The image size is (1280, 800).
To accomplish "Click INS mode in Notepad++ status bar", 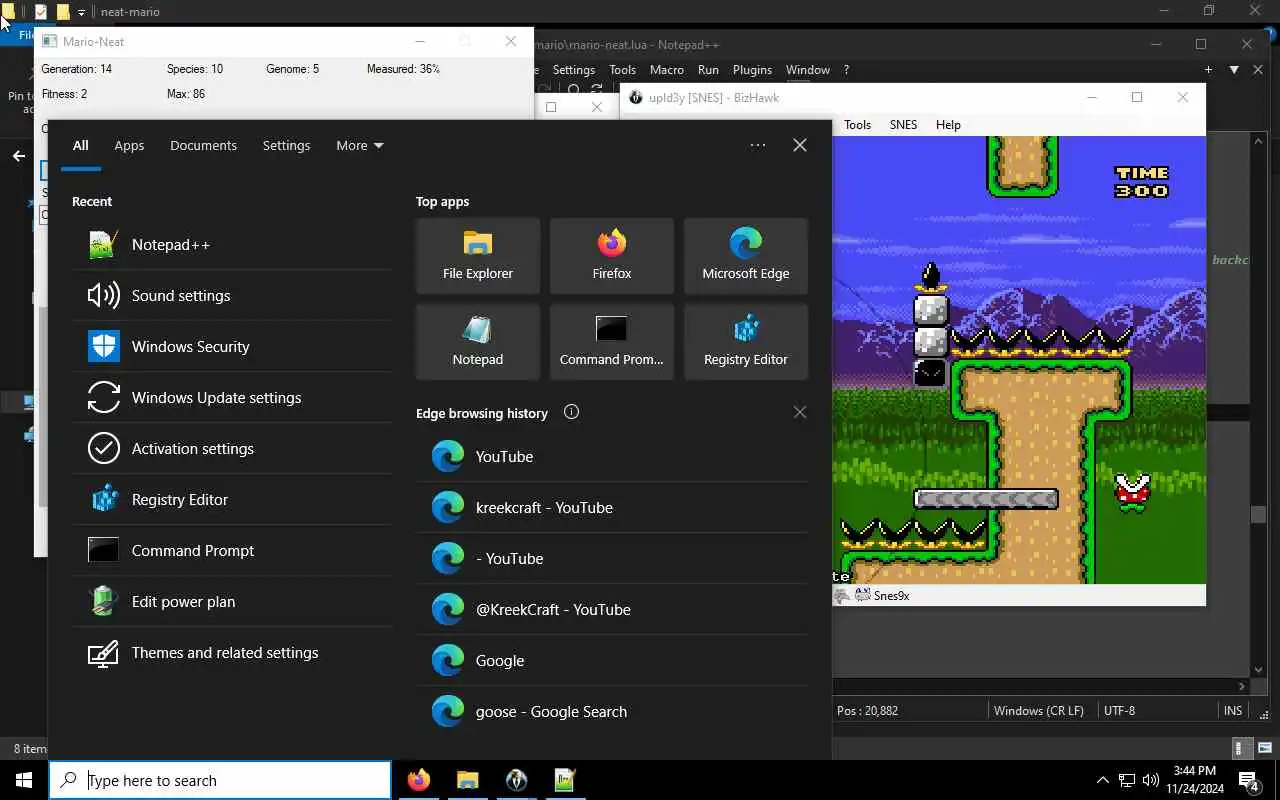I will pyautogui.click(x=1233, y=711).
